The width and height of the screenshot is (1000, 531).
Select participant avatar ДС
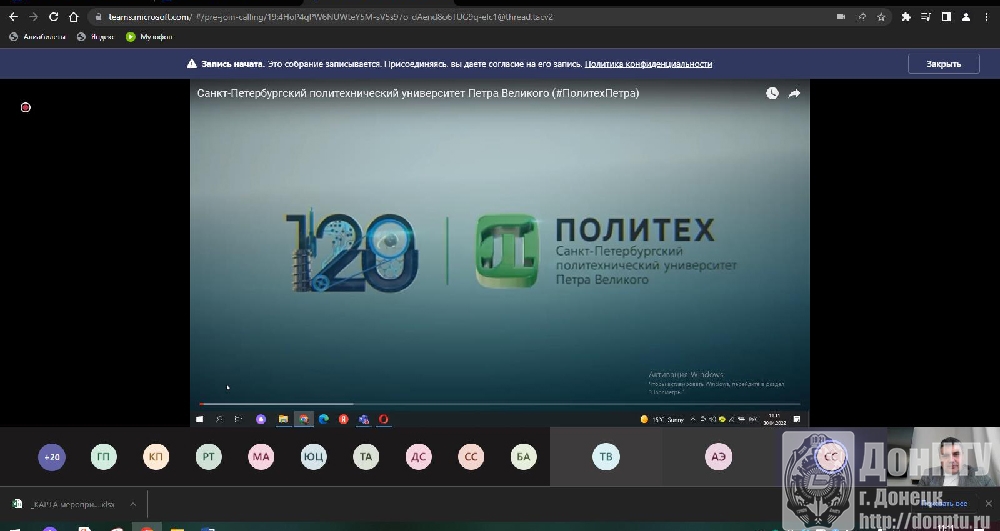(x=418, y=456)
